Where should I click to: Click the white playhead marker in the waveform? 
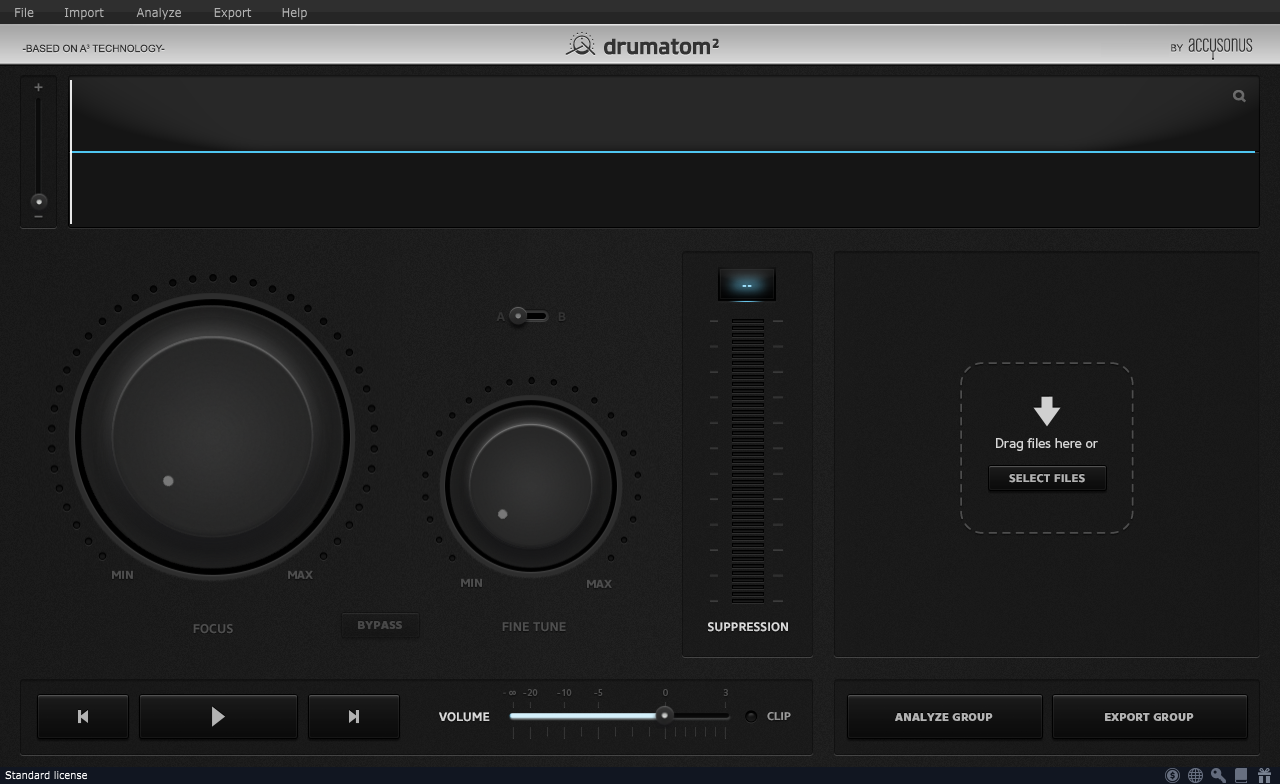[71, 152]
